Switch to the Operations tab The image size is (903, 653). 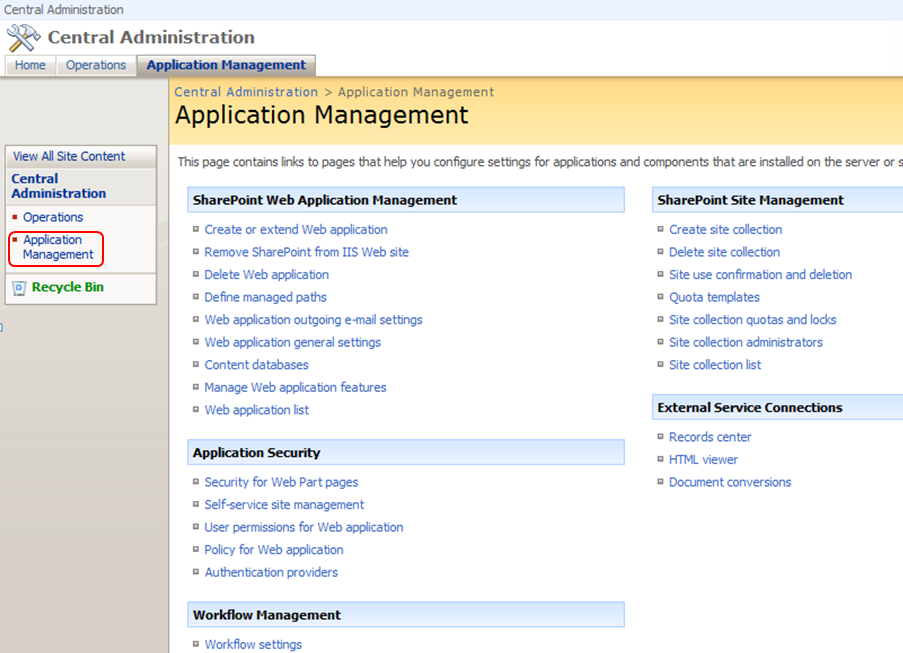[96, 65]
